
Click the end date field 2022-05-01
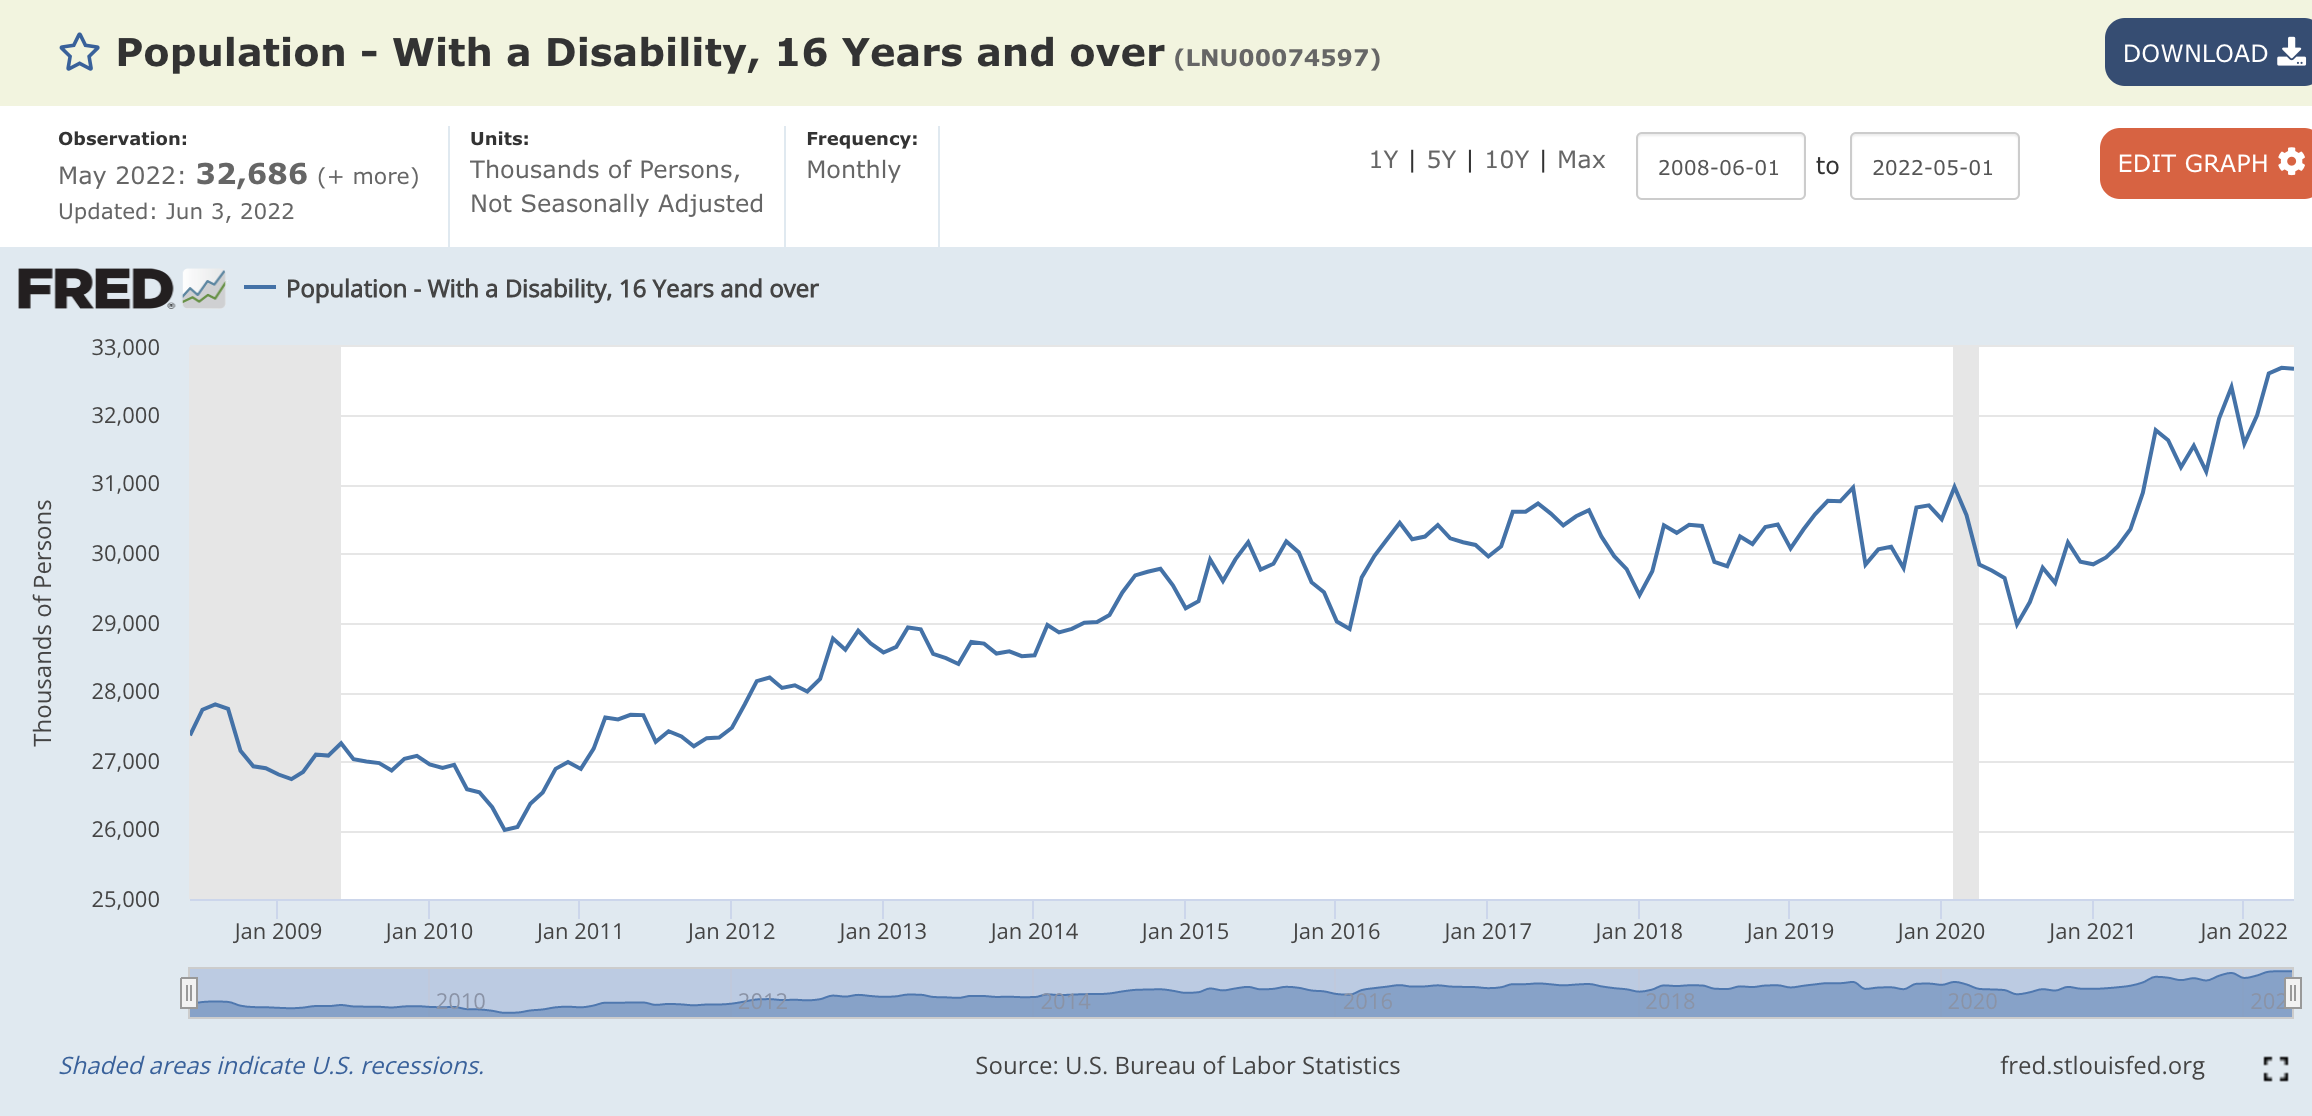[x=1933, y=167]
